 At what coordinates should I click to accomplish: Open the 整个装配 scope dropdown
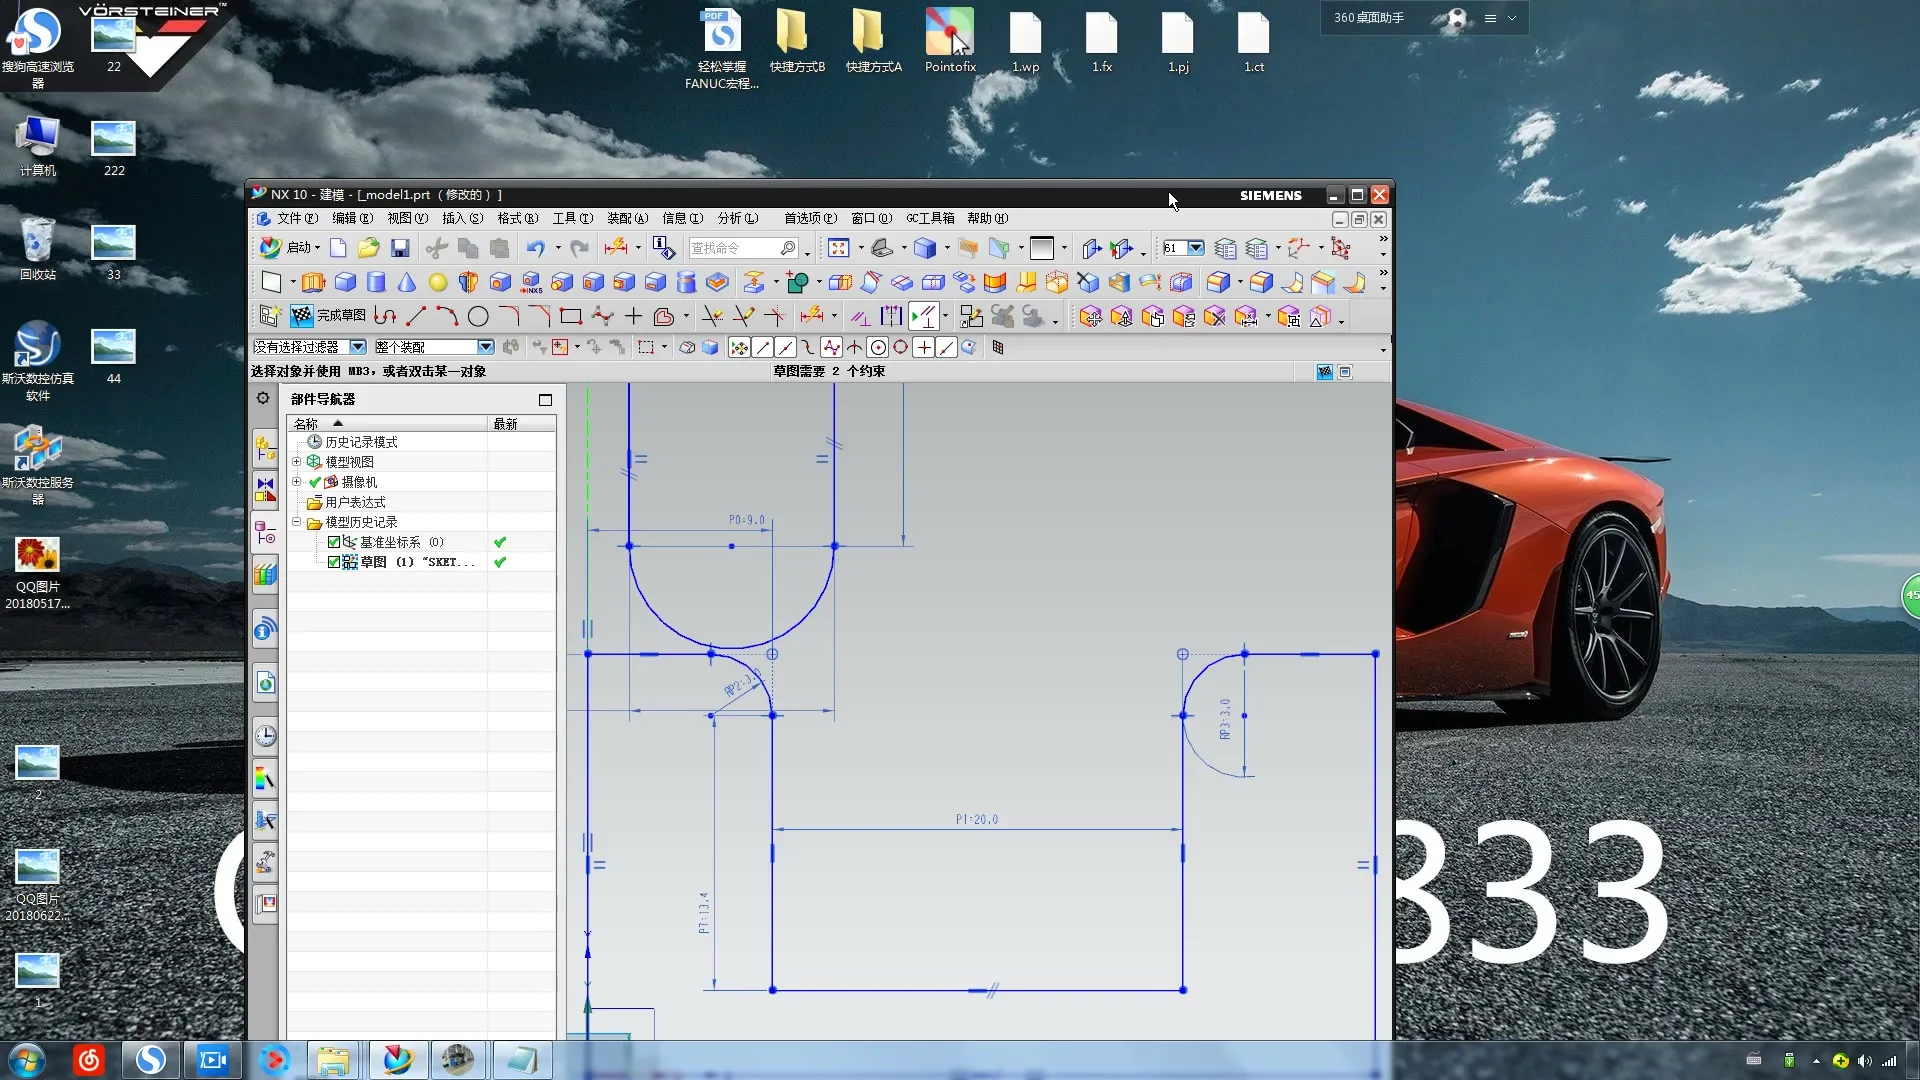[x=485, y=347]
